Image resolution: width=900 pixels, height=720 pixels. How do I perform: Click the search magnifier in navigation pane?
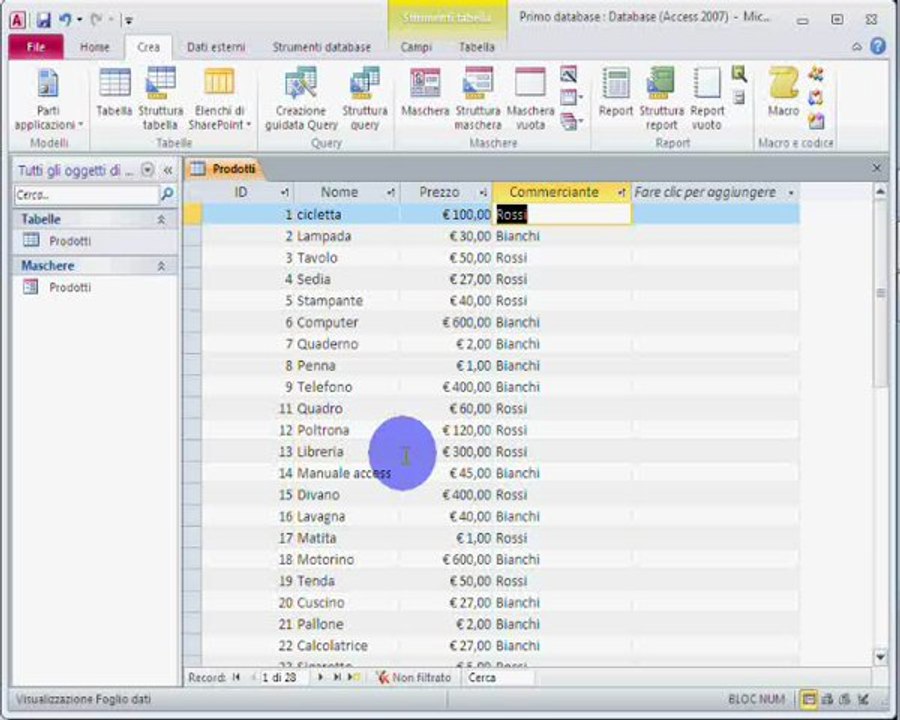point(167,194)
